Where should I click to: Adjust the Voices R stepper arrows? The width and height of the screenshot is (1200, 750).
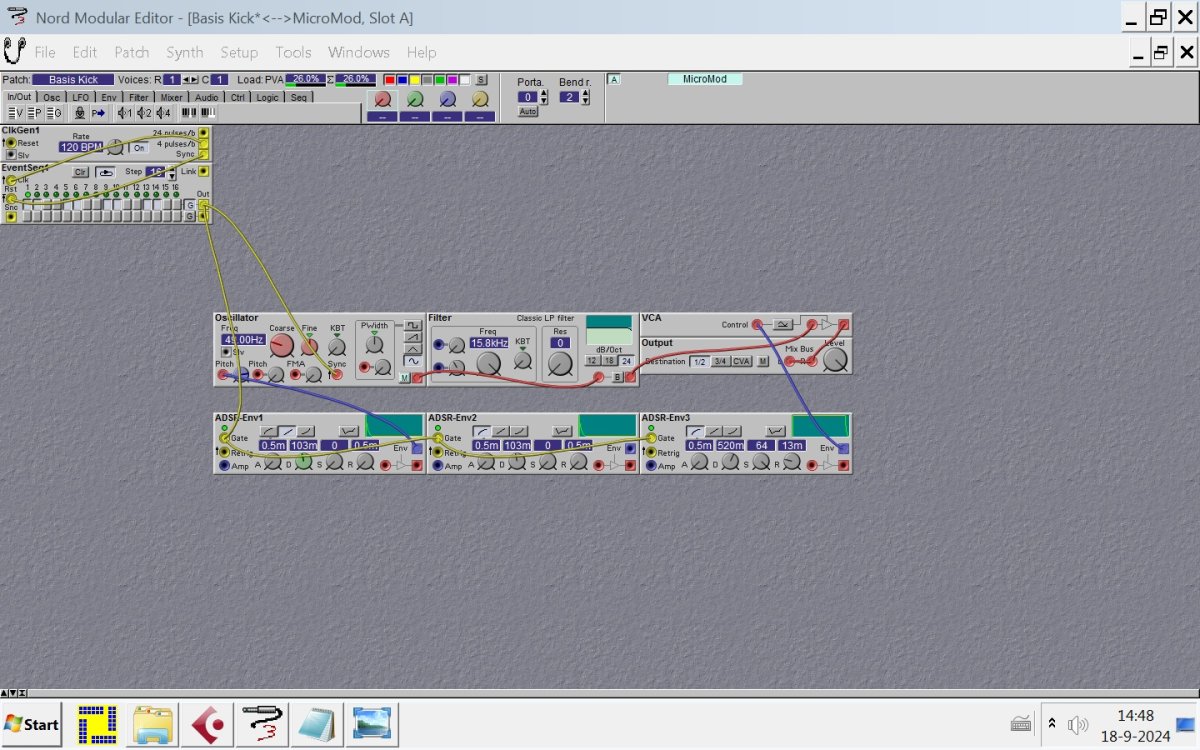[190, 80]
